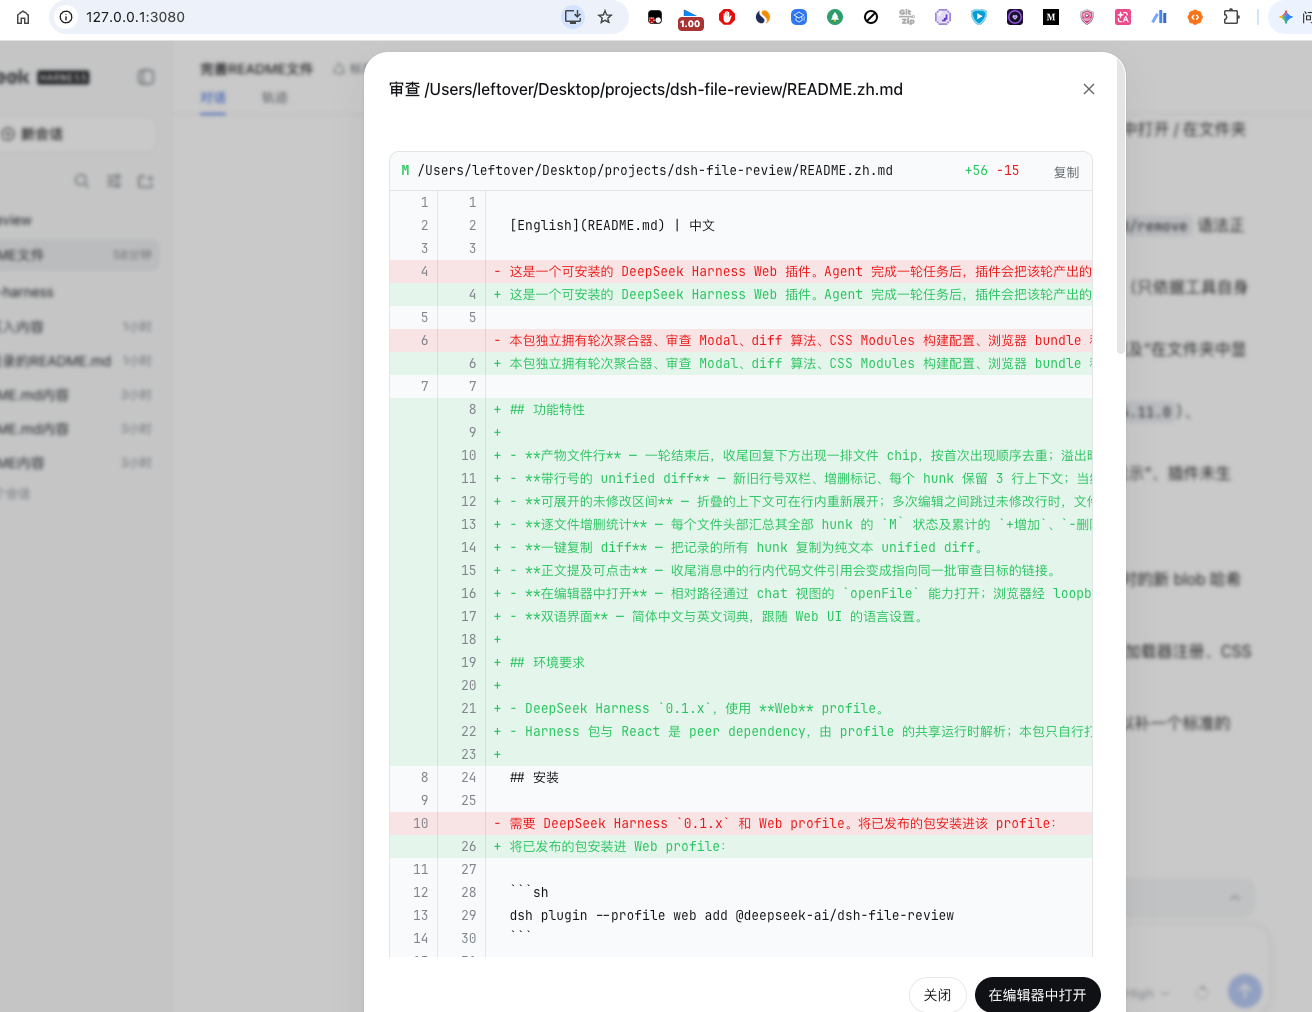Click the -15 deletions count
1312x1012 pixels.
click(x=1008, y=171)
